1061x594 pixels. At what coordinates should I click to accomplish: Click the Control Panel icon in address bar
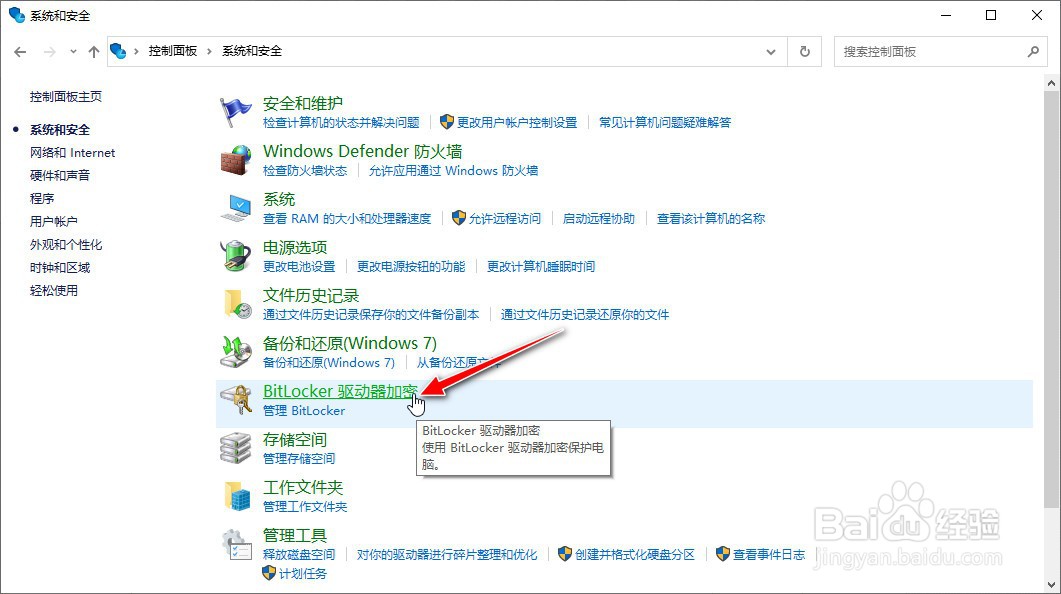click(118, 51)
